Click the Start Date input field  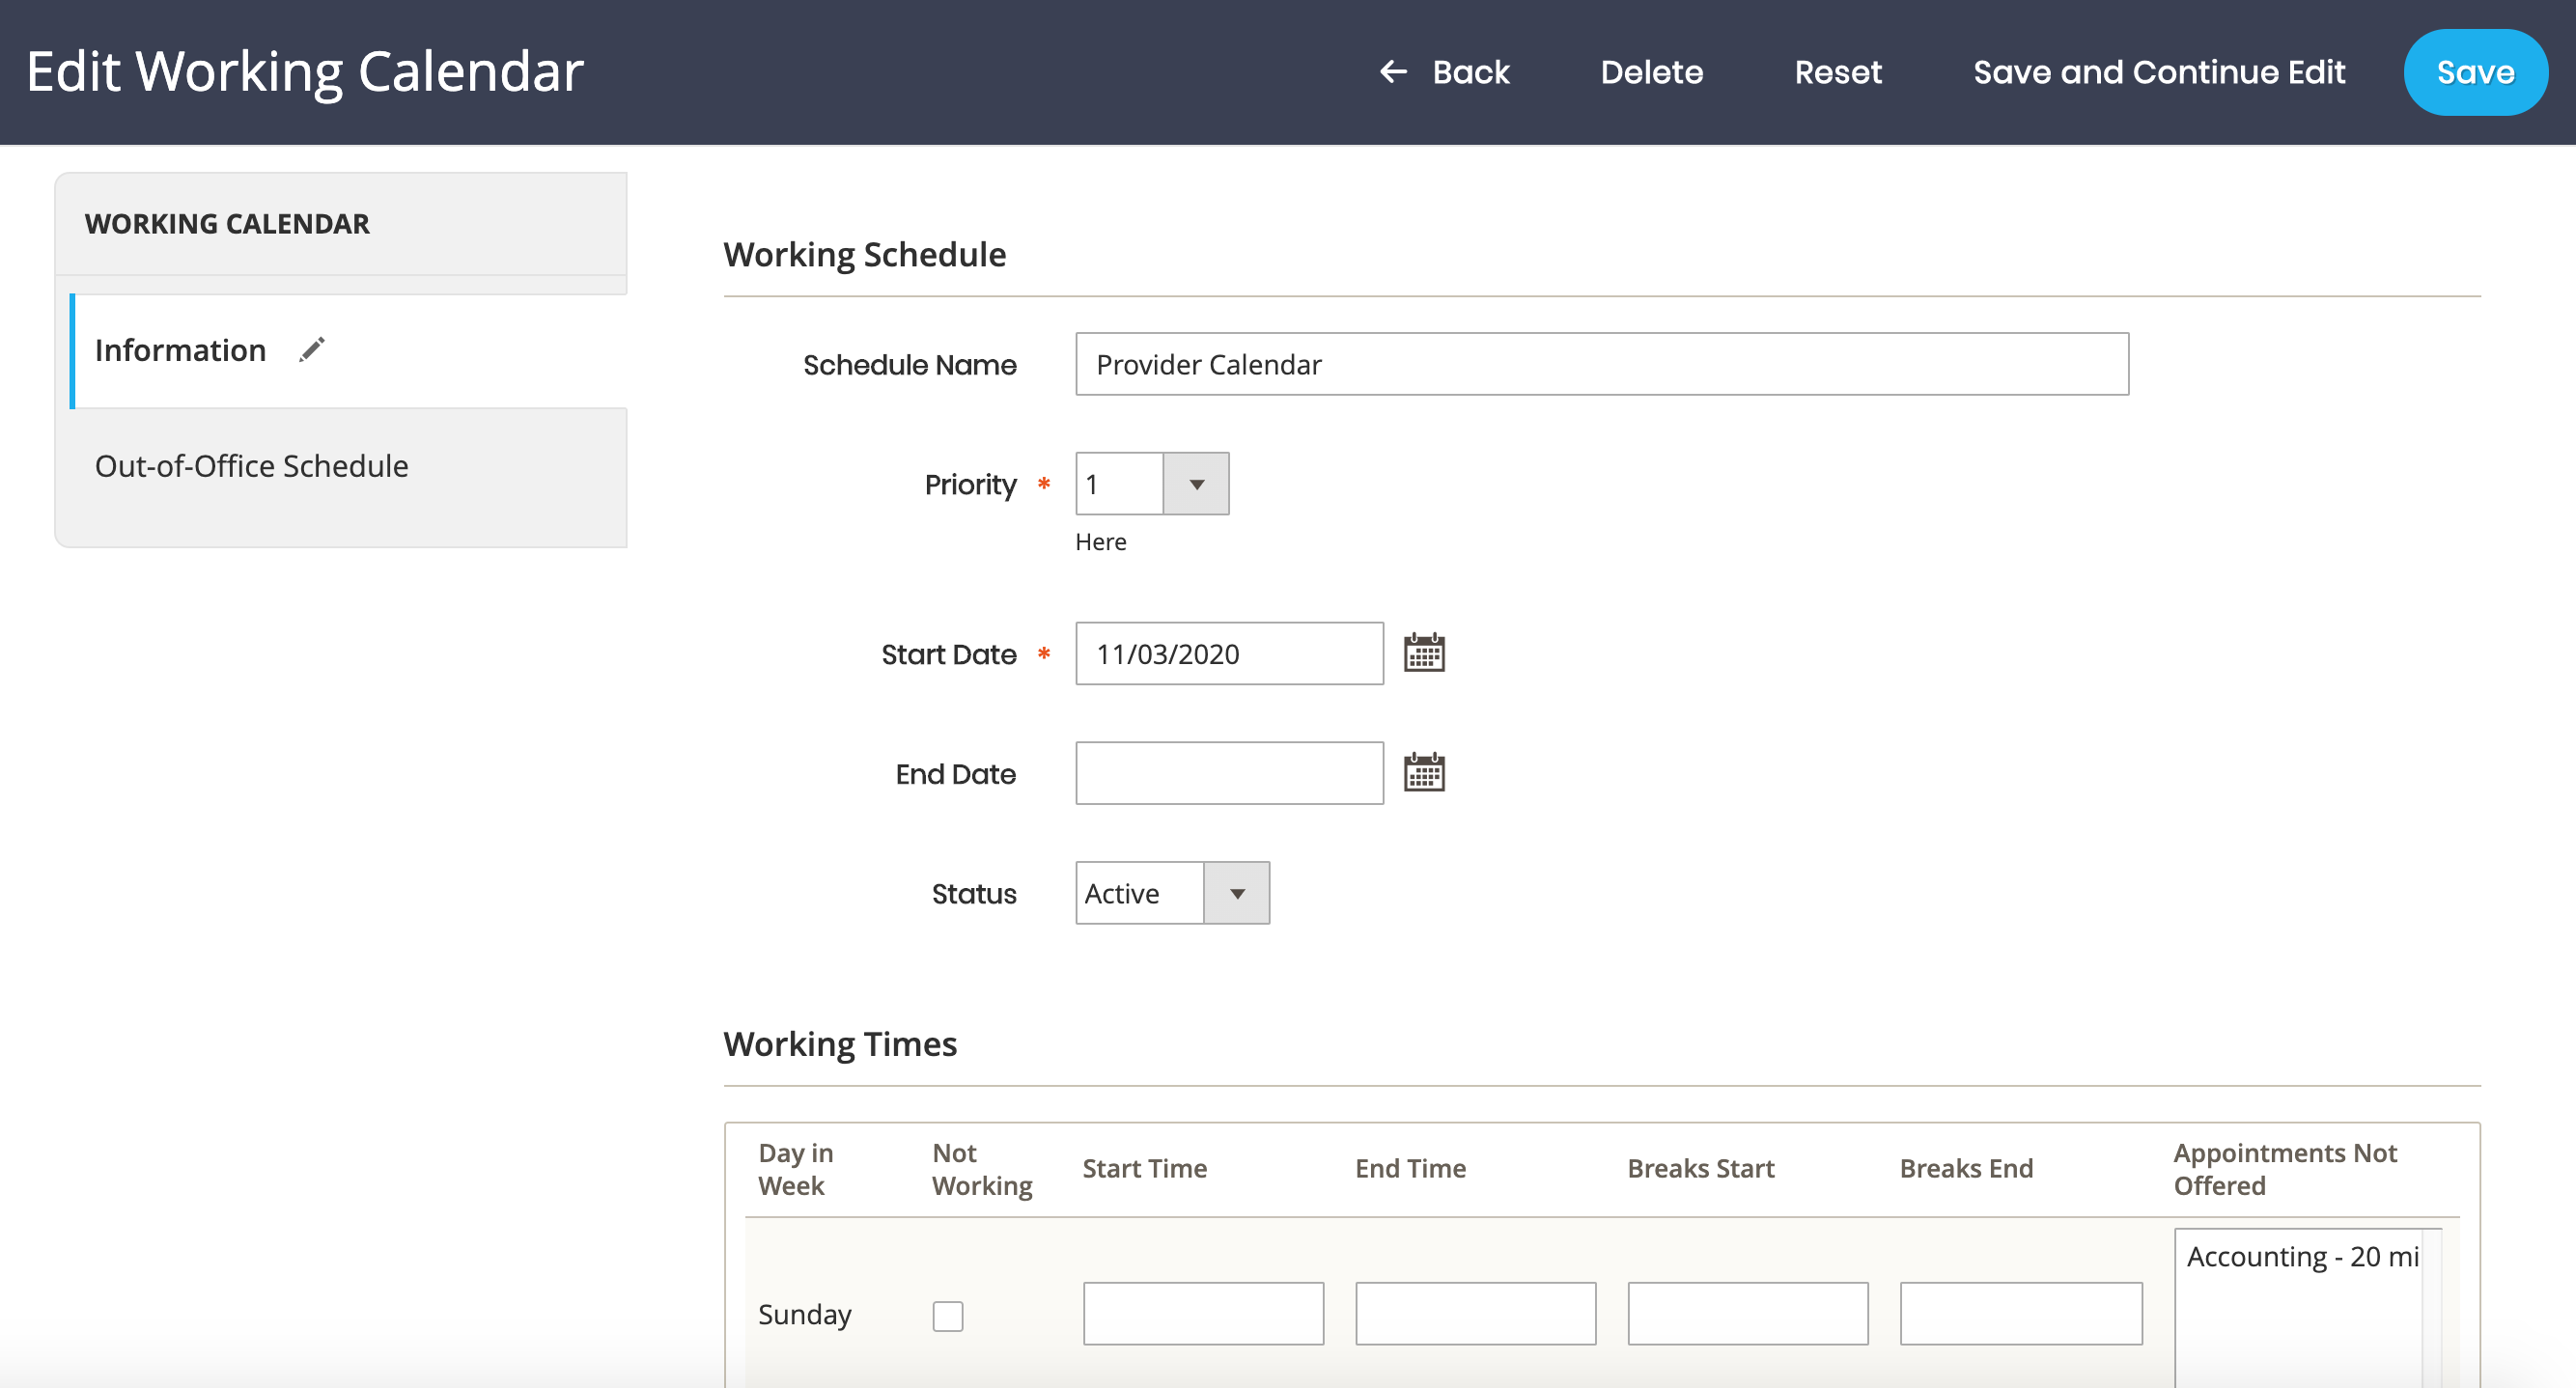[x=1229, y=654]
